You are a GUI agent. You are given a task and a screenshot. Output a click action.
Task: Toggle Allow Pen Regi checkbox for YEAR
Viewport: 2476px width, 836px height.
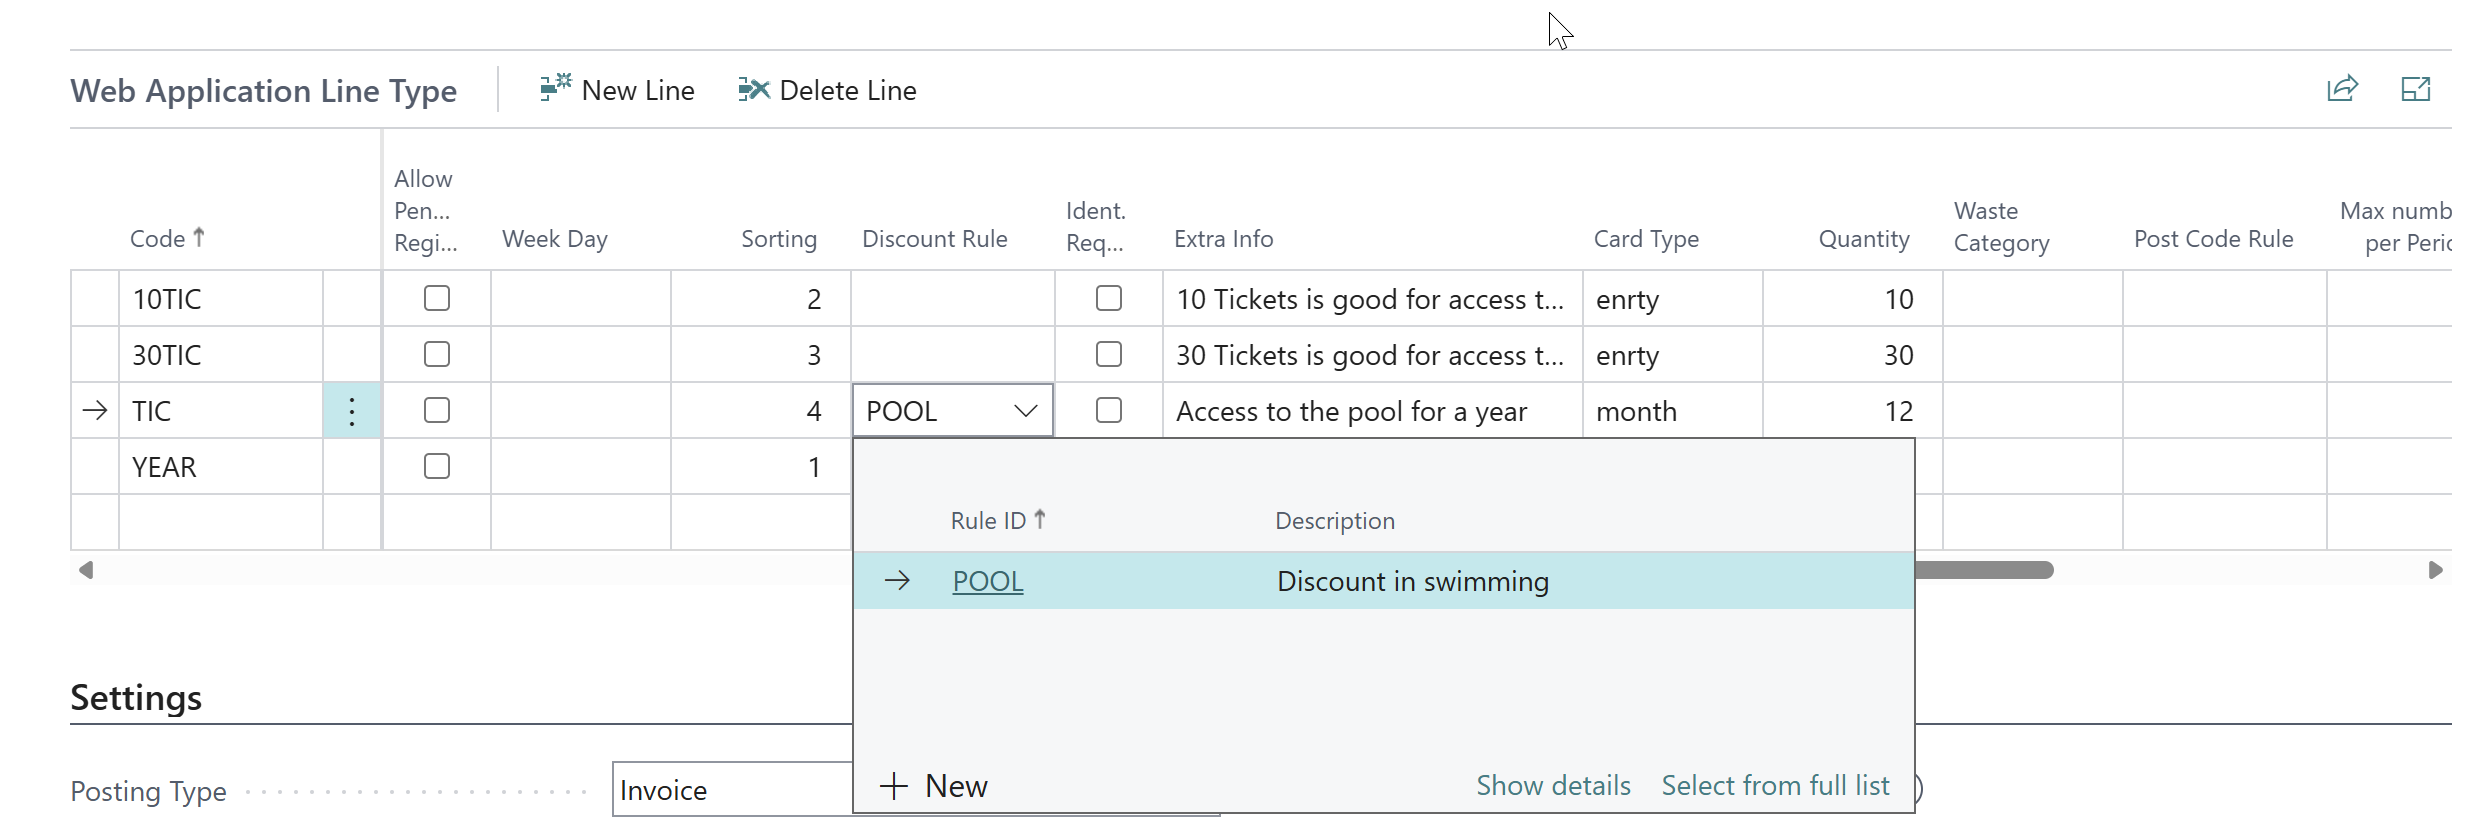click(x=437, y=466)
